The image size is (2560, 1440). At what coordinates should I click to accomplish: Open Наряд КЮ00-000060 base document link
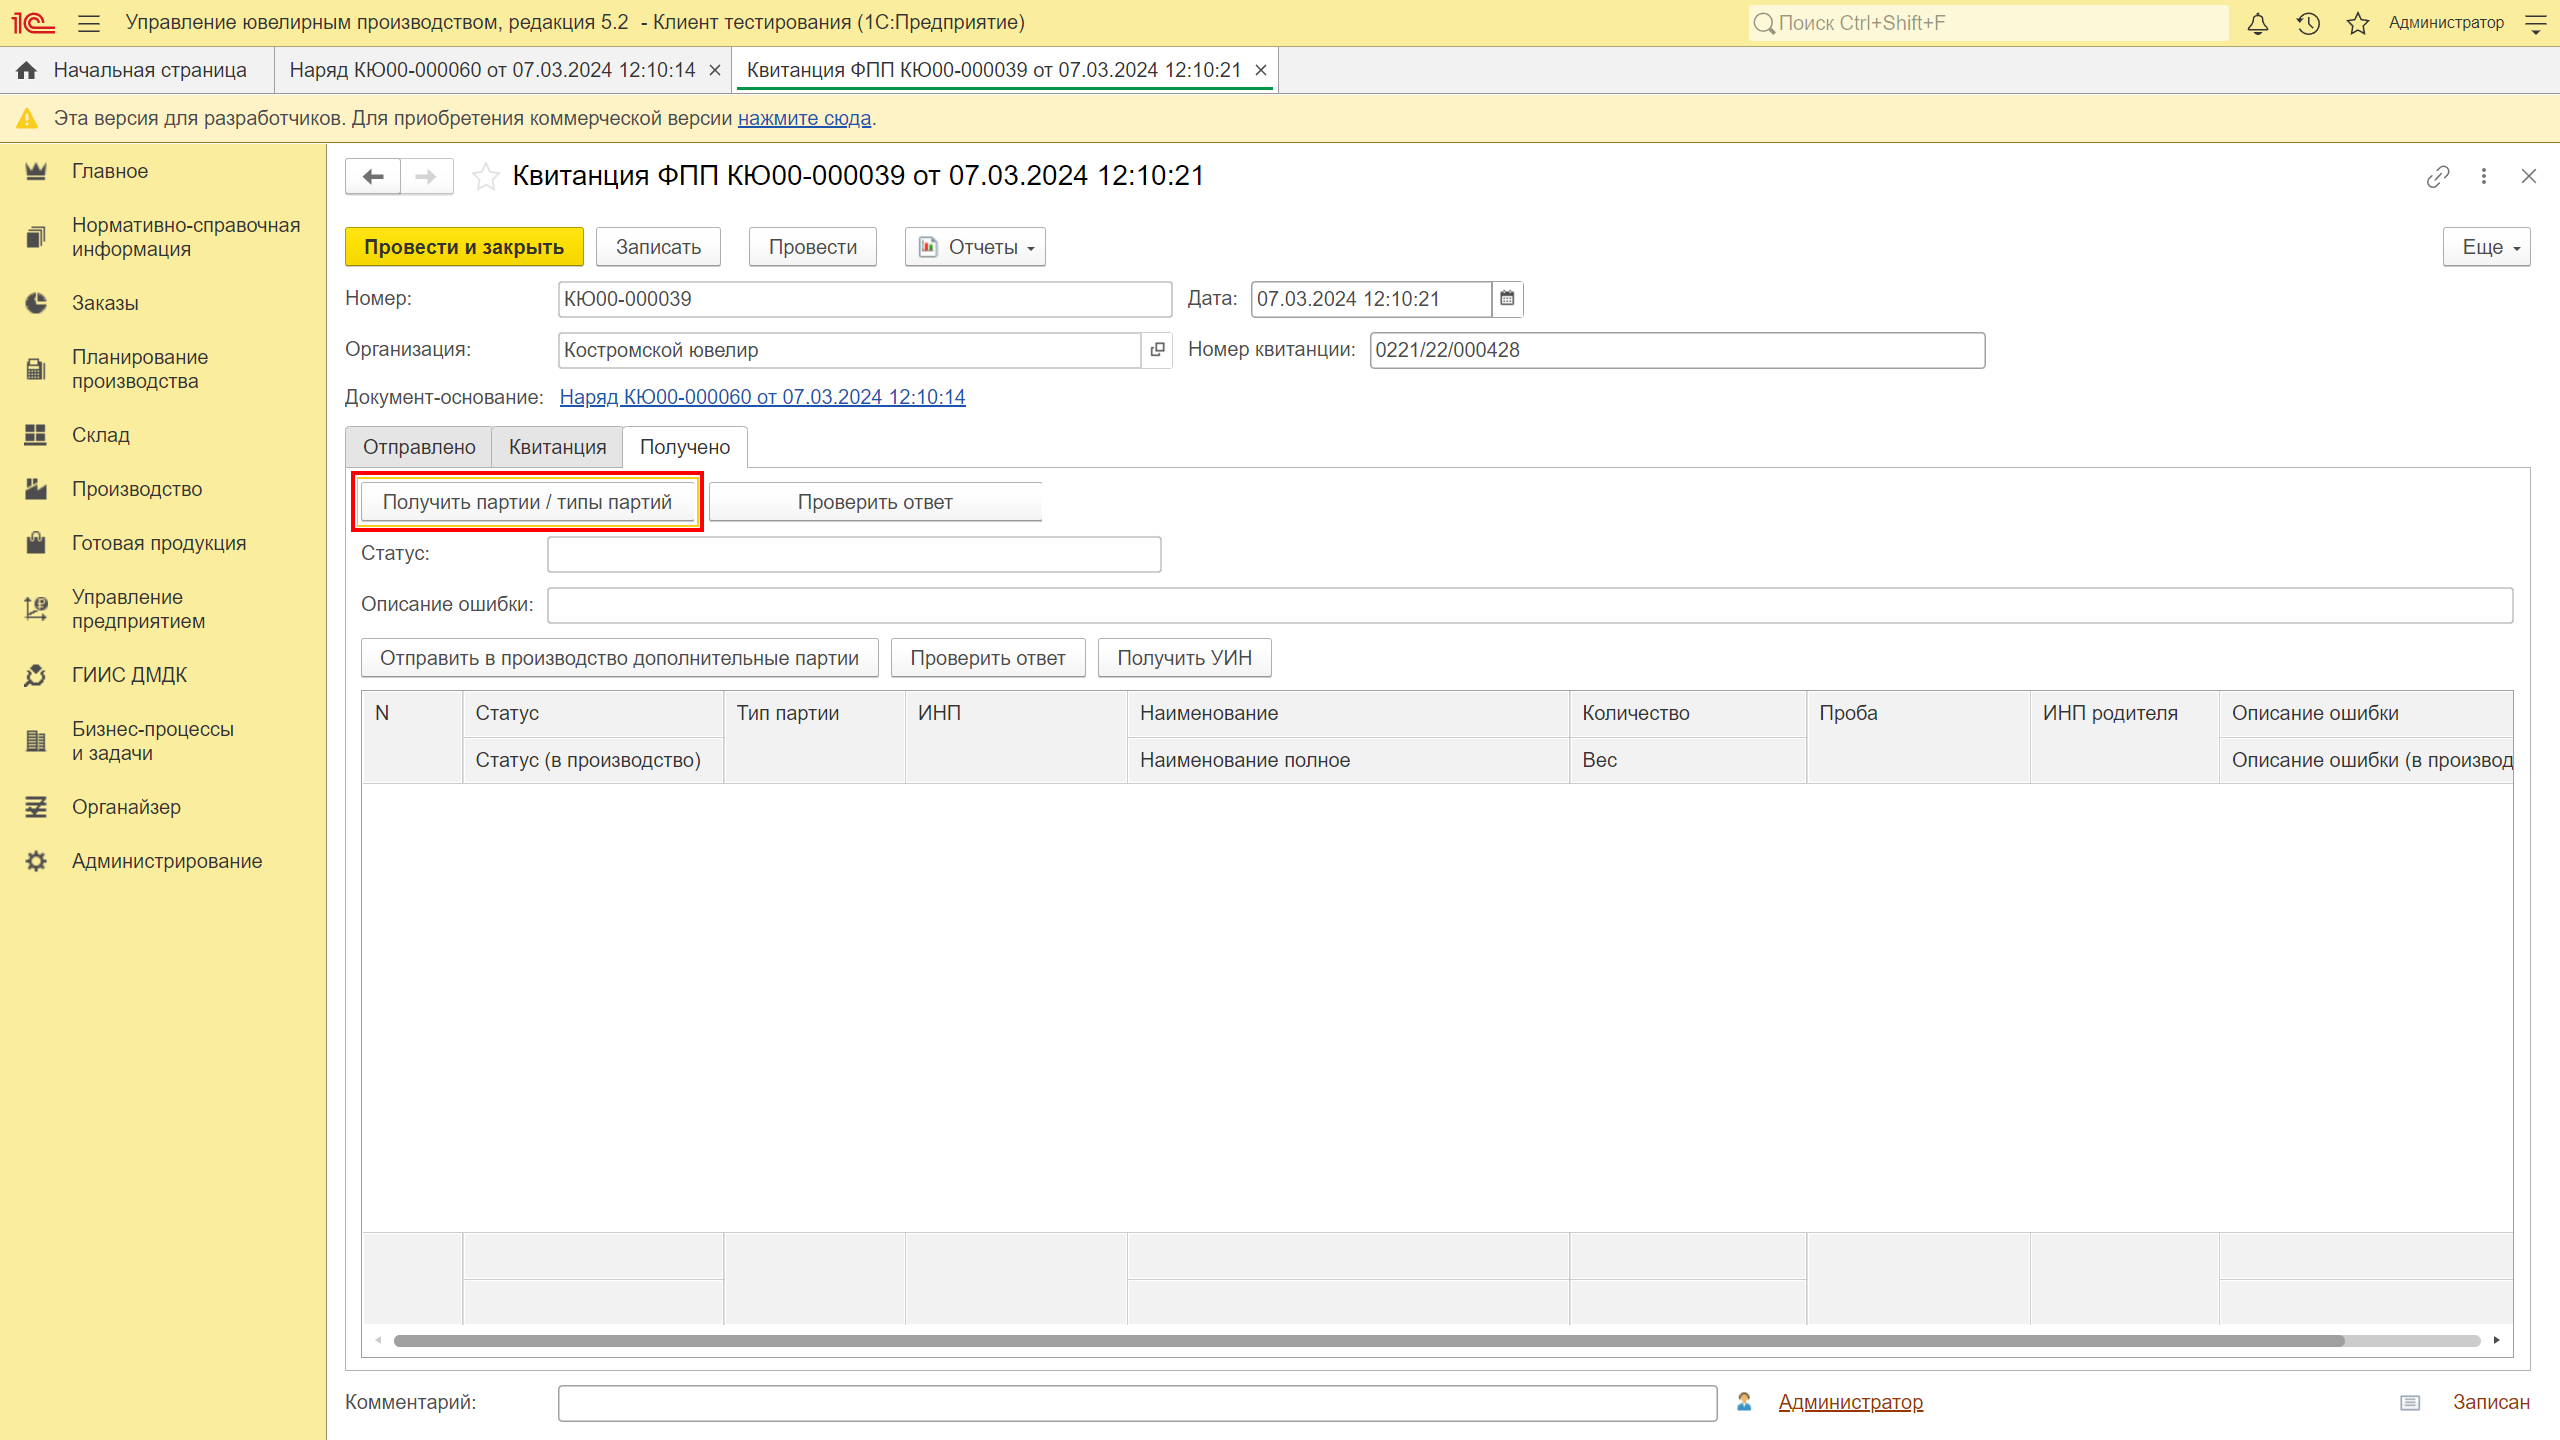pyautogui.click(x=762, y=397)
